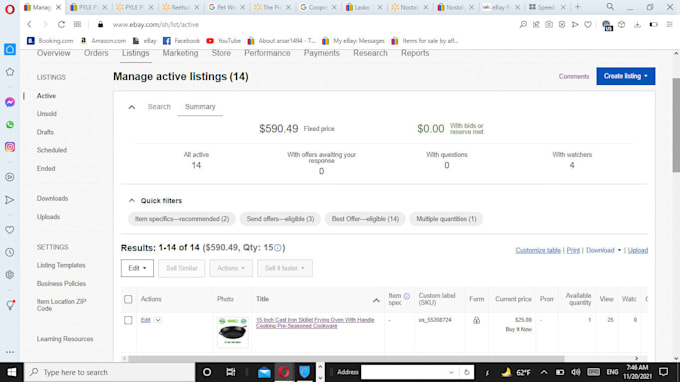Open speed dial grid icon
This screenshot has width=680, height=382.
tap(77, 25)
